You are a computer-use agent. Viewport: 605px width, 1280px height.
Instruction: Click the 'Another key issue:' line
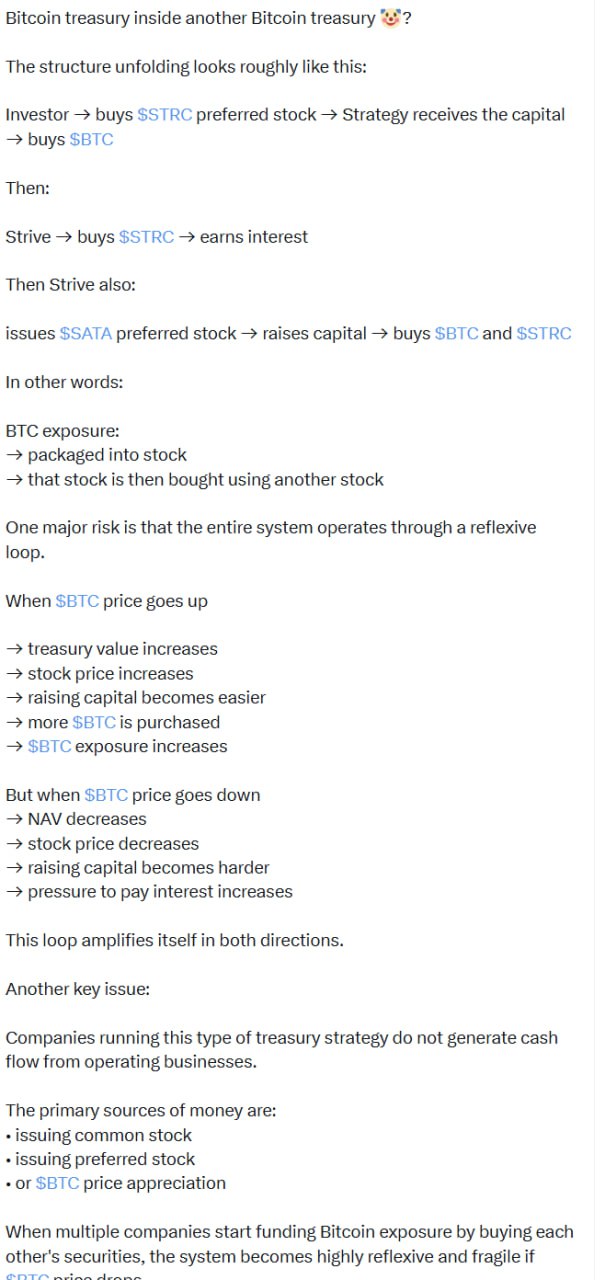point(78,989)
